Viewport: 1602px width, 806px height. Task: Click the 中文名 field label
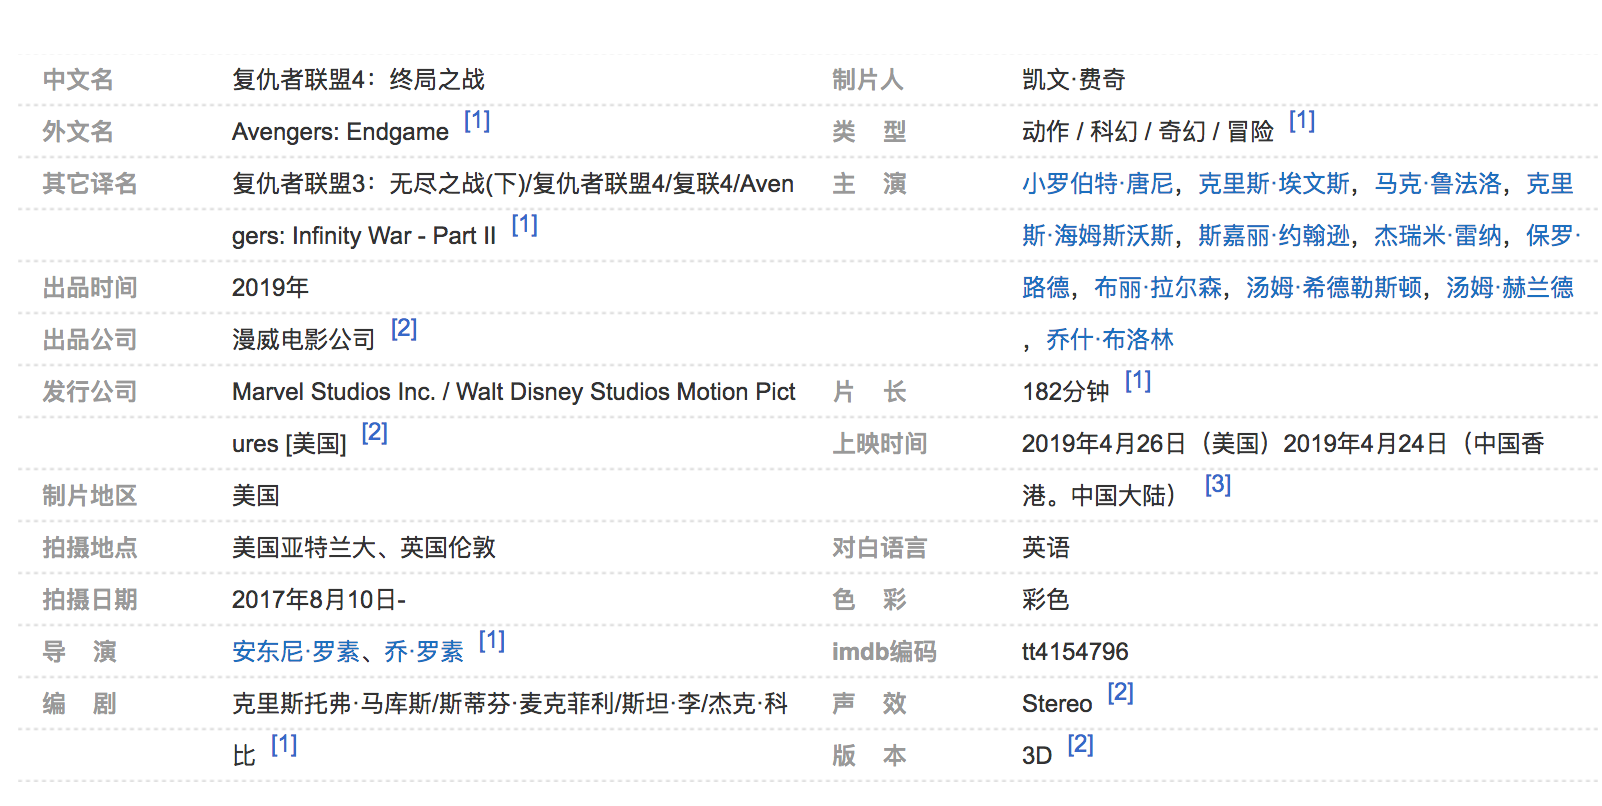pos(78,80)
